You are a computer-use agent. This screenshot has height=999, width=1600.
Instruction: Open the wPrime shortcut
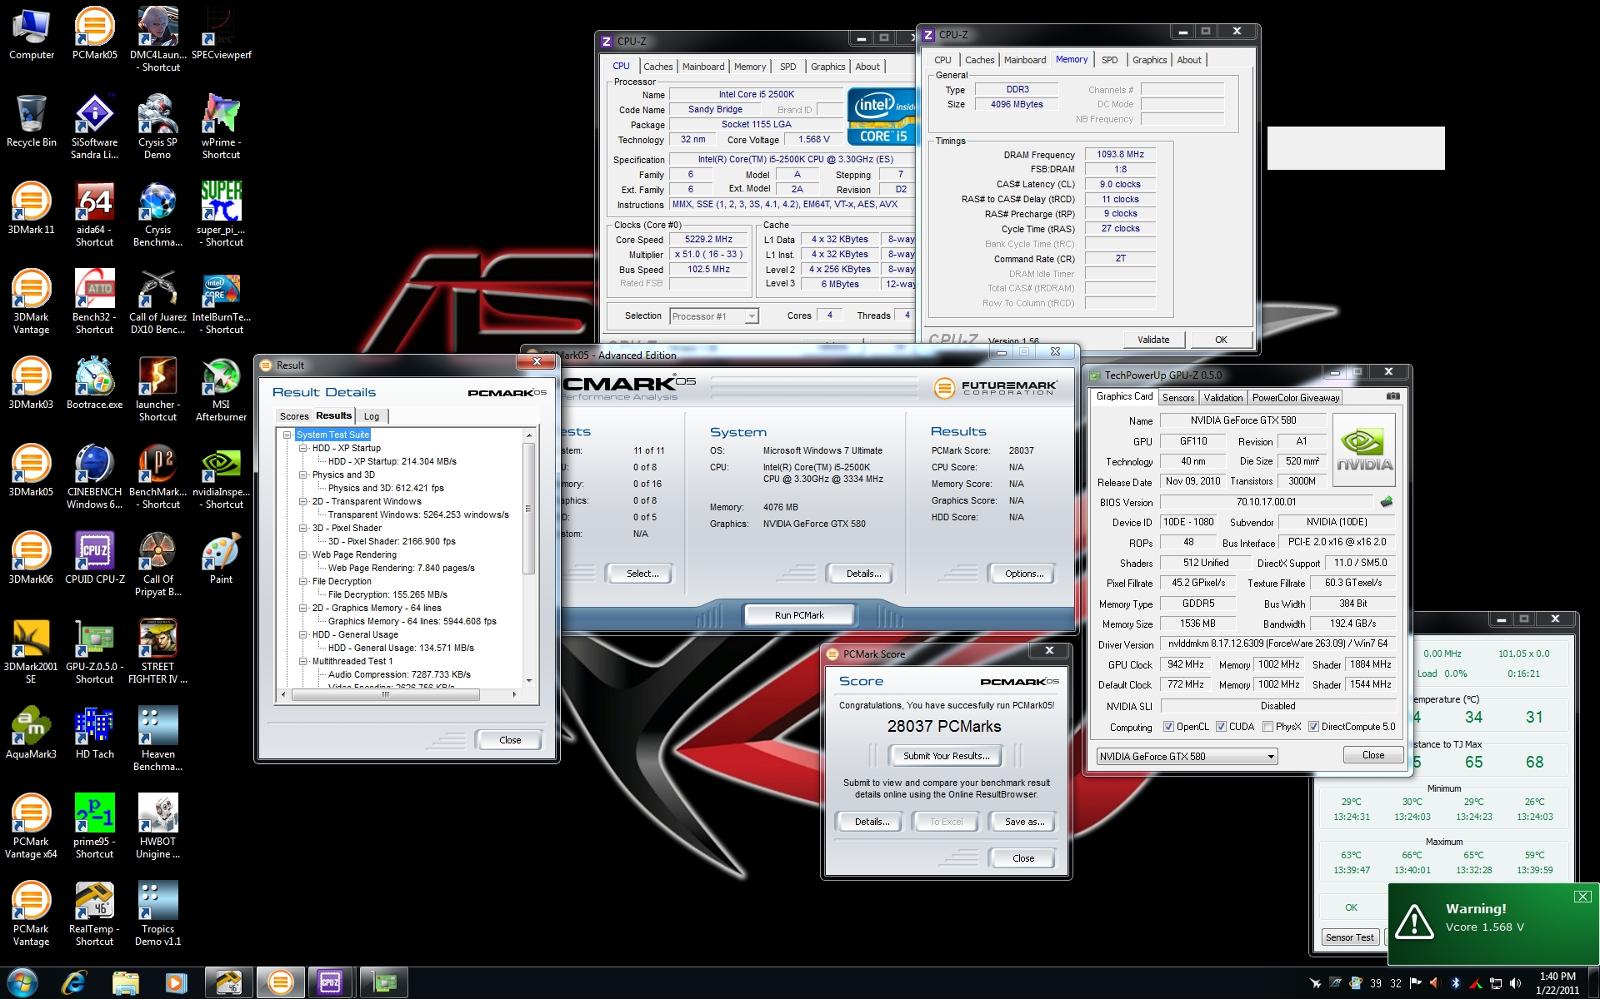pos(221,127)
